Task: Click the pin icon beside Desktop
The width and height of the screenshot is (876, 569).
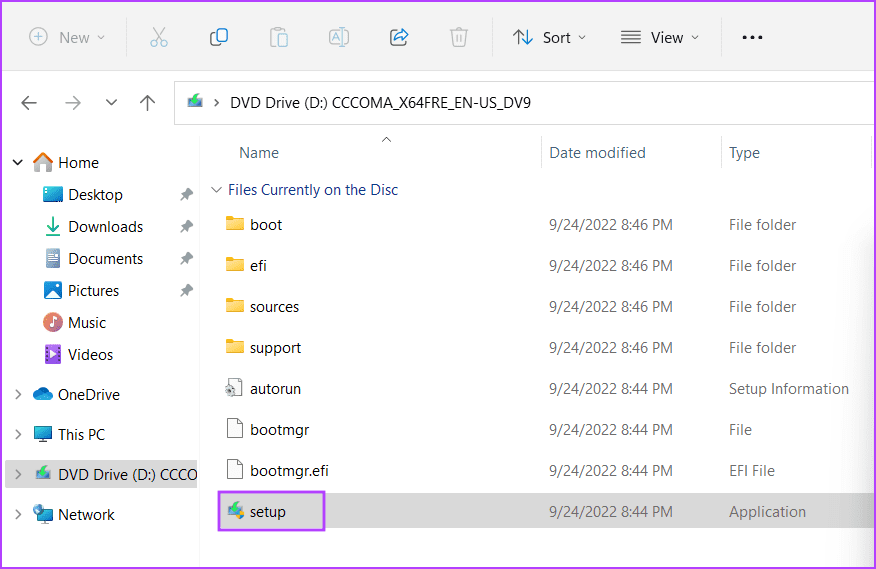Action: click(x=186, y=195)
